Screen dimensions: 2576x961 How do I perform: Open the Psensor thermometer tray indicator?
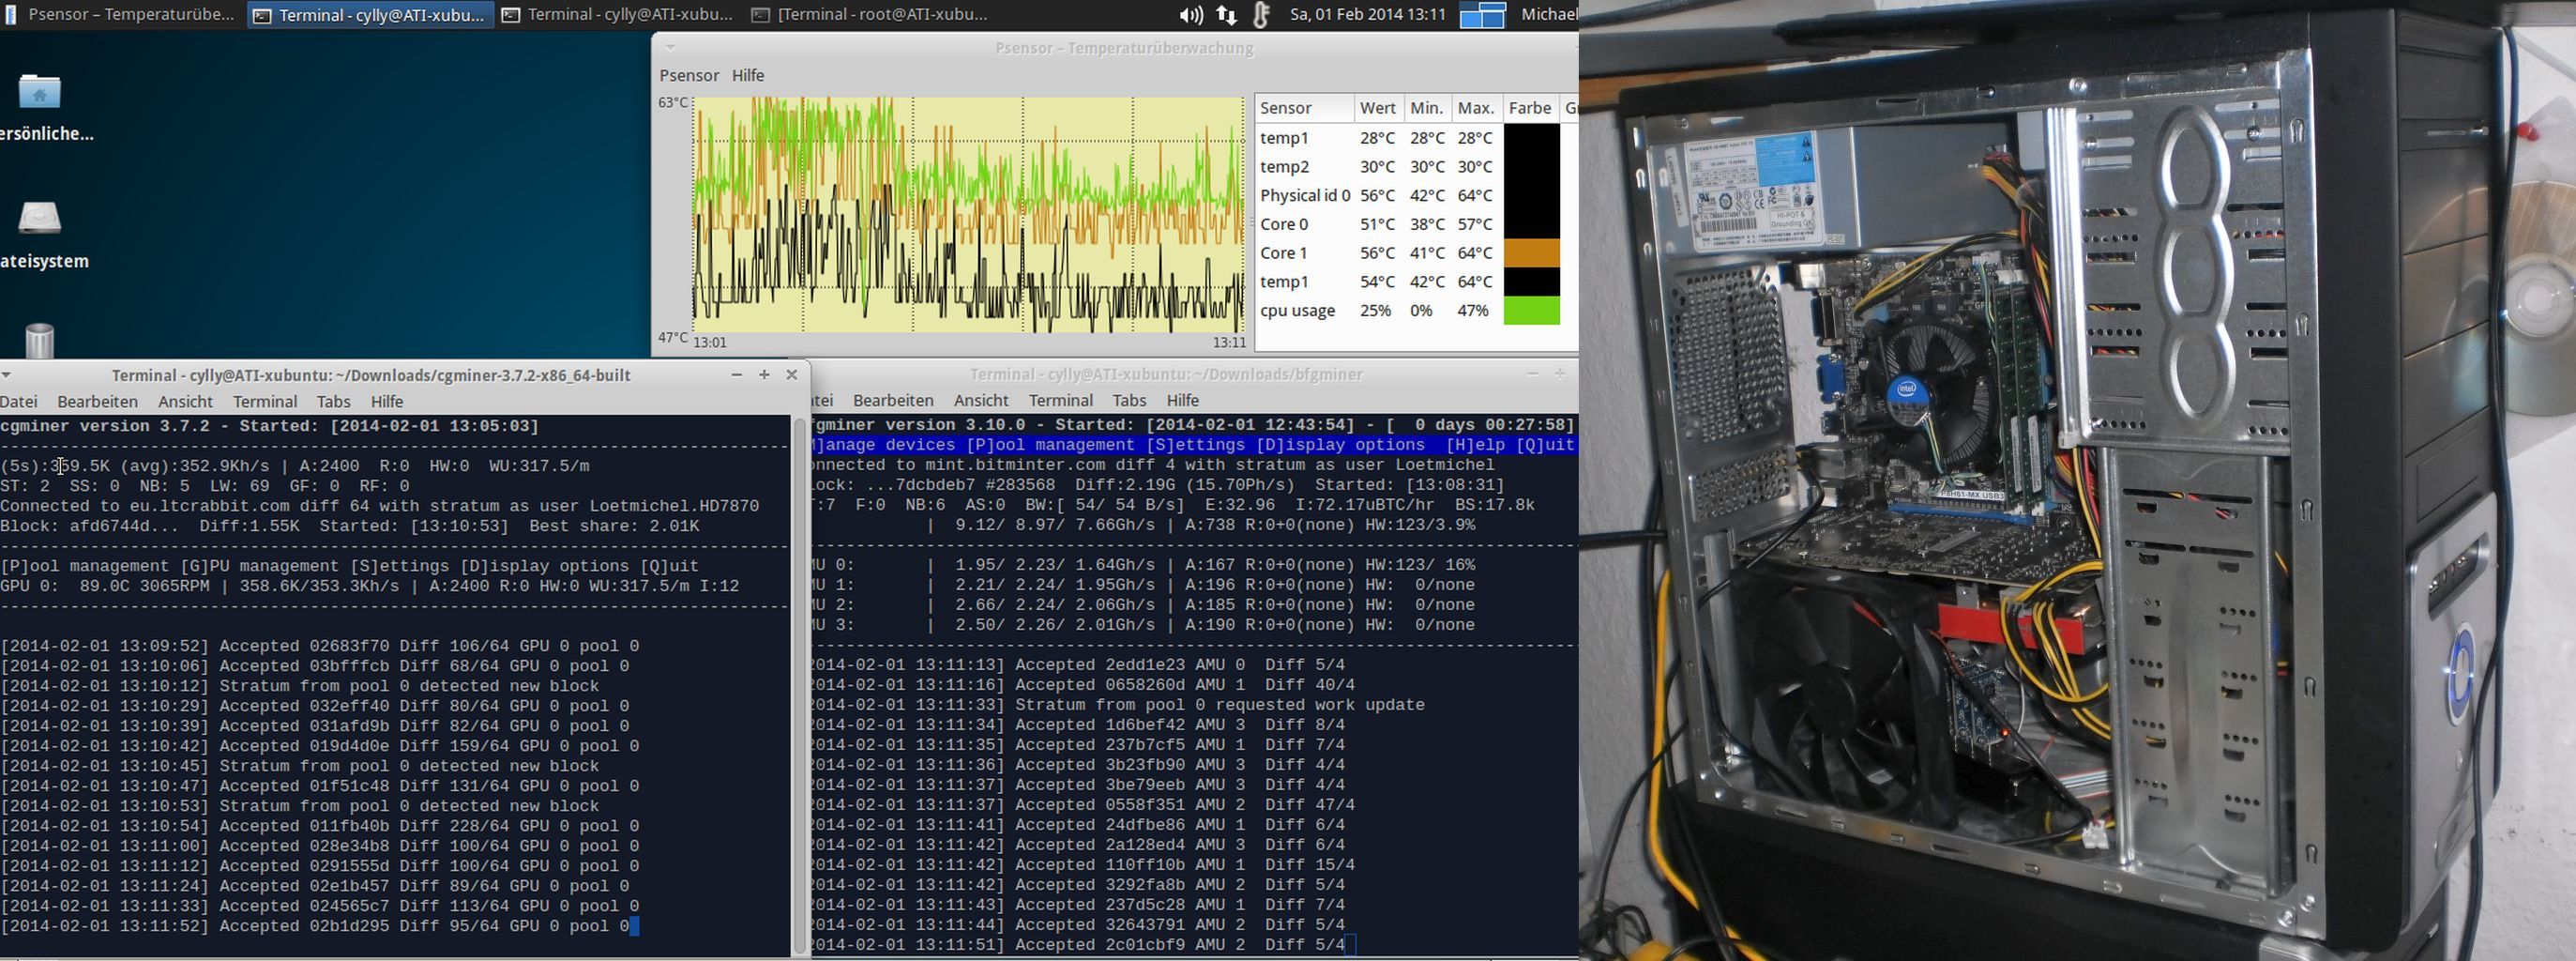[1261, 15]
